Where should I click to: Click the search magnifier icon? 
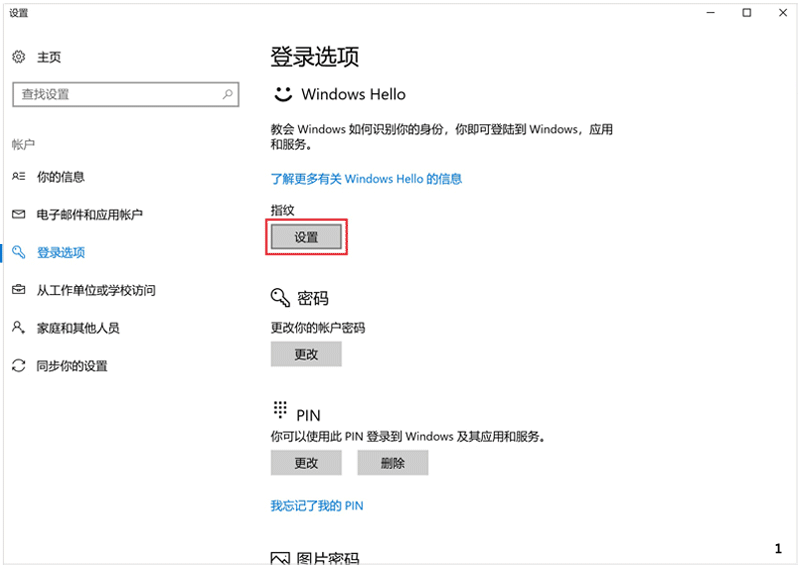(228, 94)
